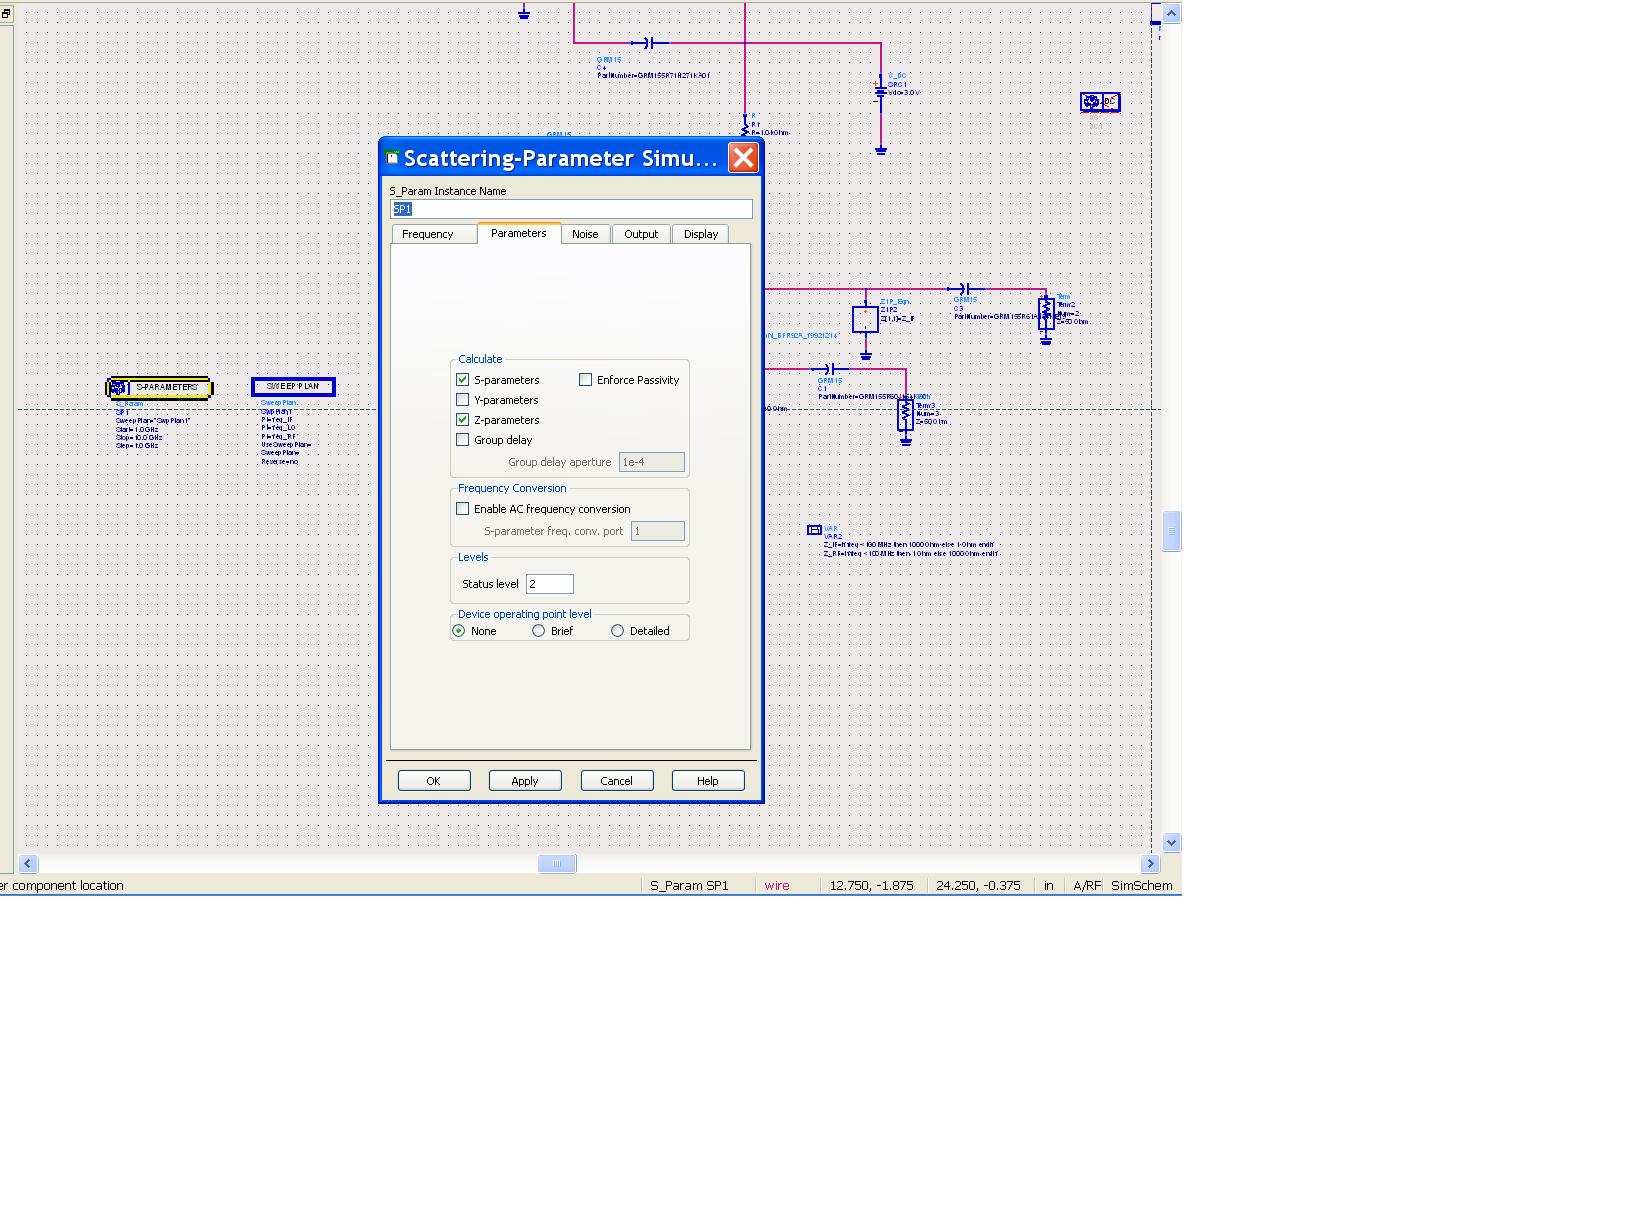This screenshot has width=1632, height=1224.
Task: Open the Noise tab
Action: coord(586,234)
